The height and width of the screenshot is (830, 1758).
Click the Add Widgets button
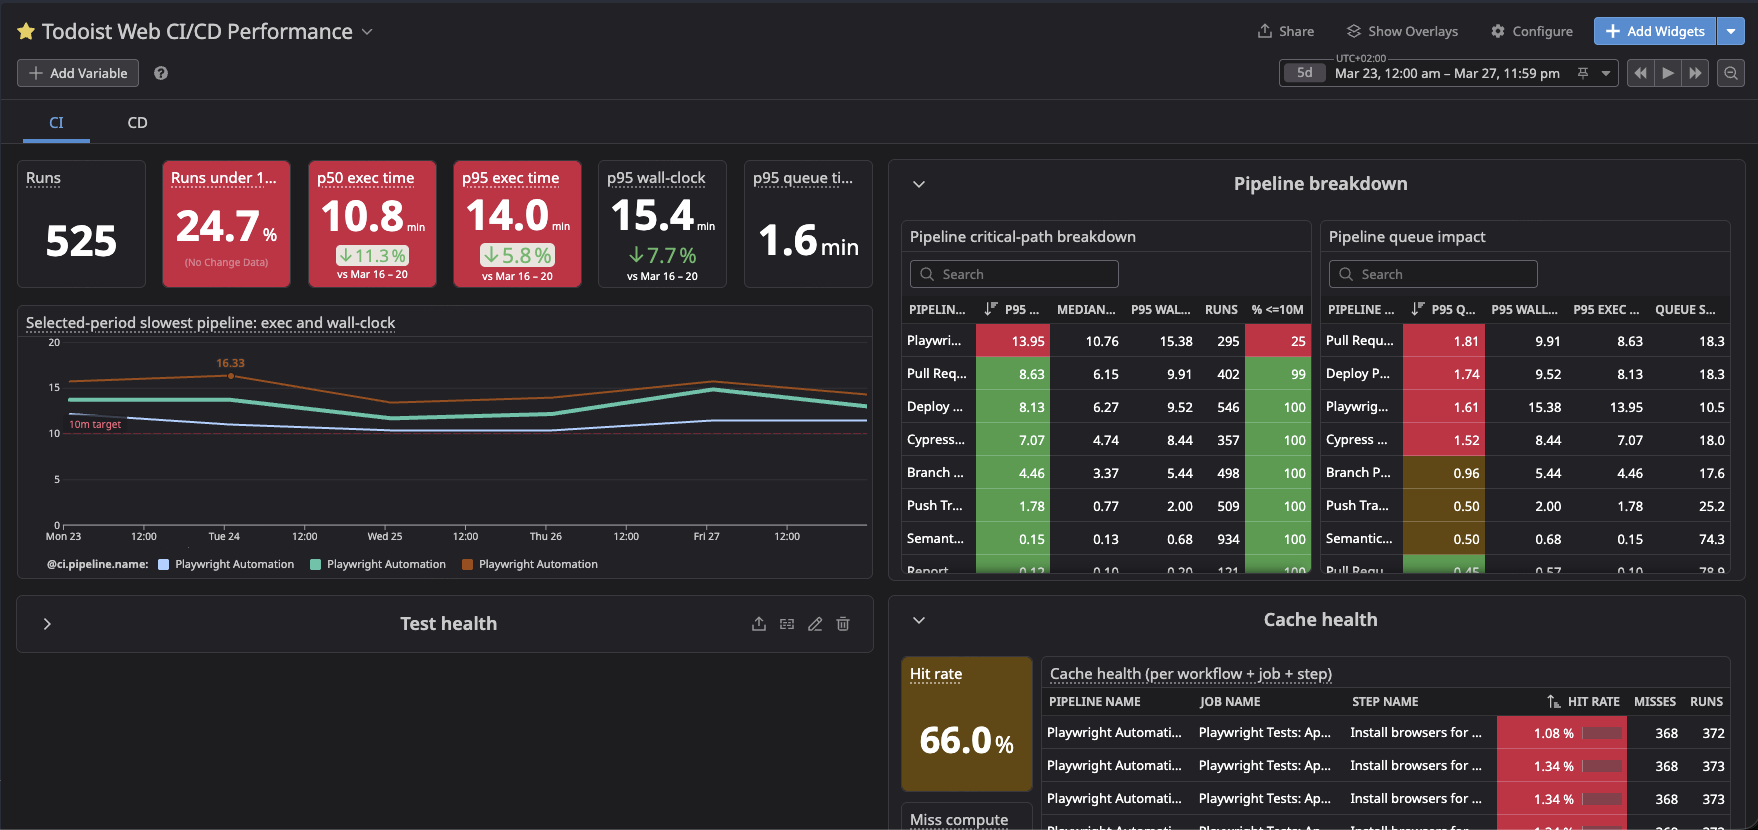click(1655, 31)
